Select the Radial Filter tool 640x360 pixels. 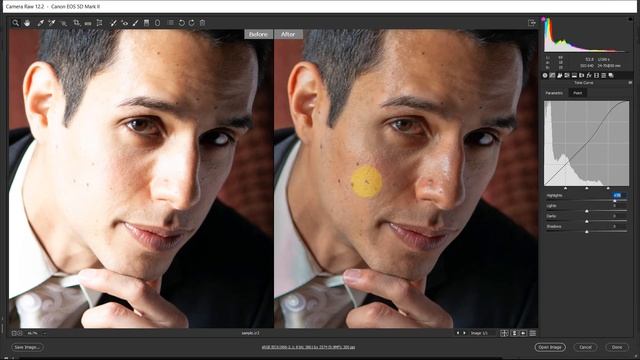(x=158, y=23)
